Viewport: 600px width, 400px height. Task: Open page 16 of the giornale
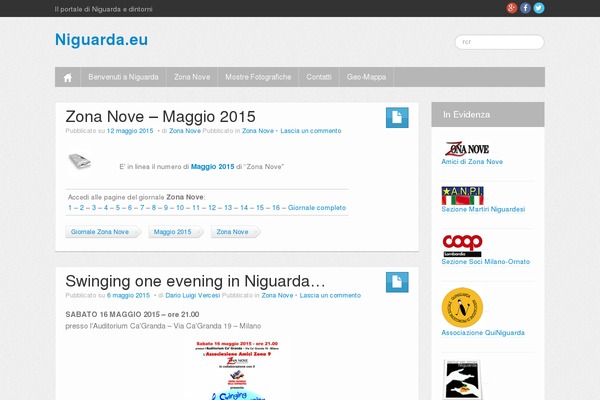pyautogui.click(x=276, y=208)
